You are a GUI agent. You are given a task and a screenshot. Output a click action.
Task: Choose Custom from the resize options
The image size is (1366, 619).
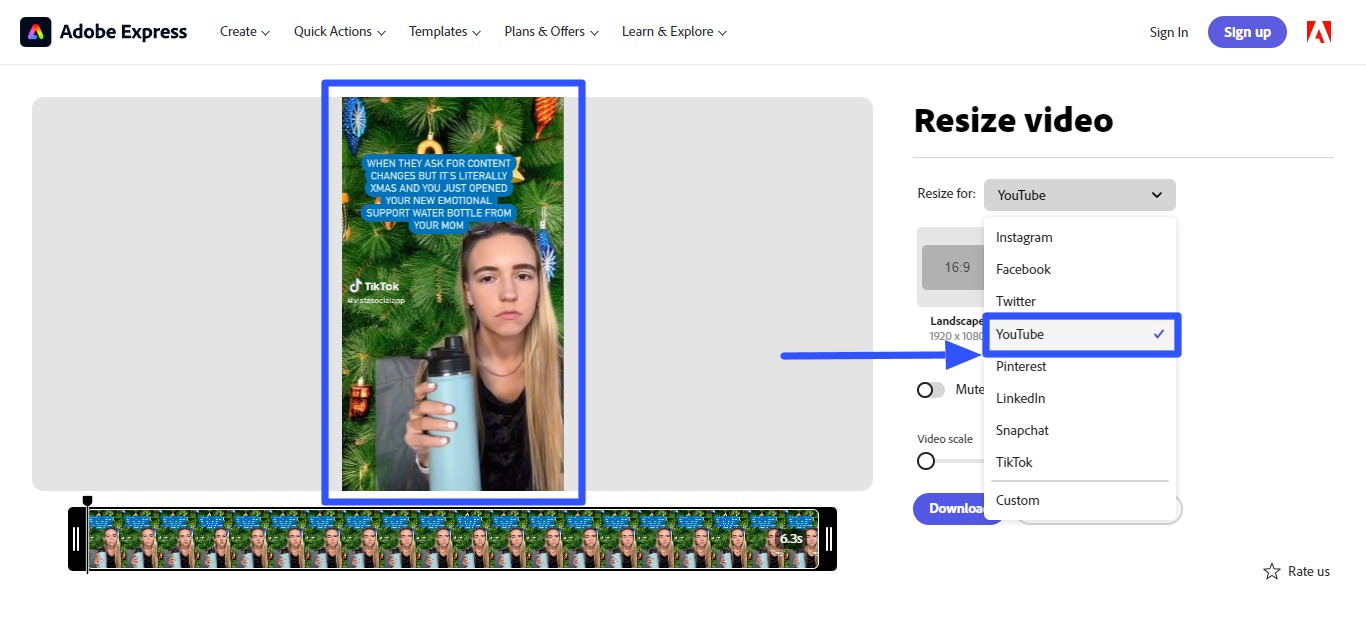click(1017, 500)
